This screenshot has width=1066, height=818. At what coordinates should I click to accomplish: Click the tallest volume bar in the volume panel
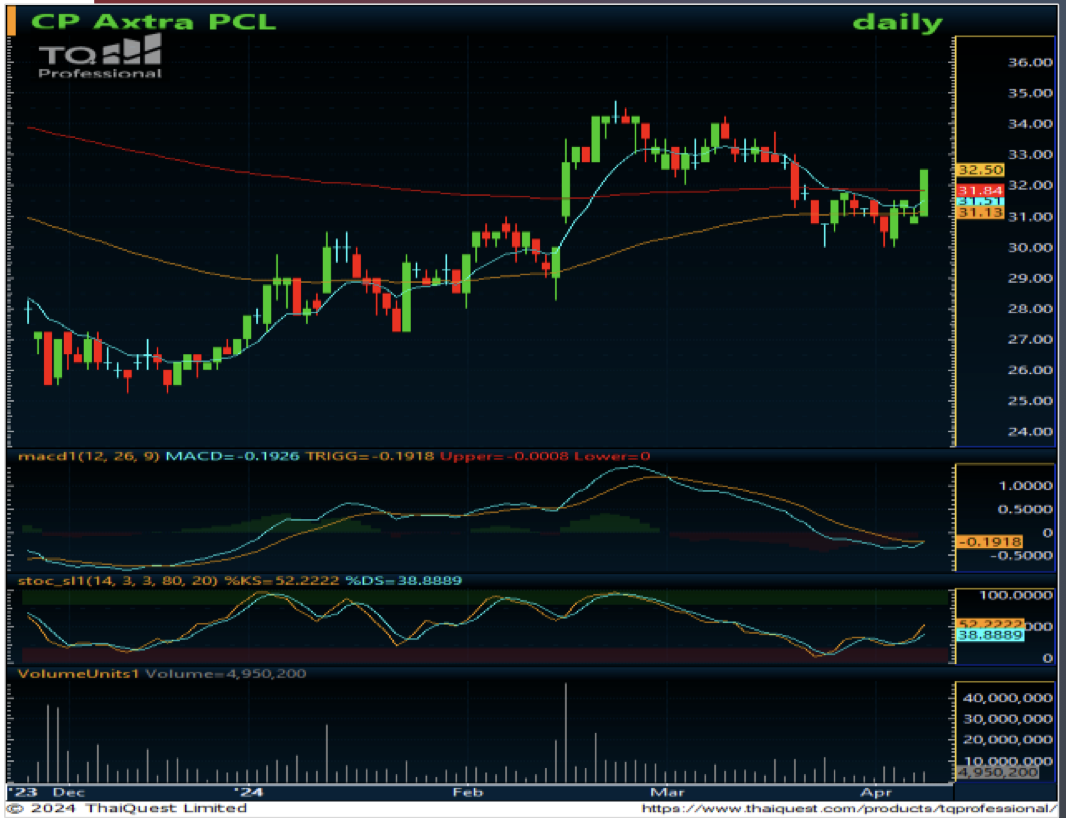566,733
